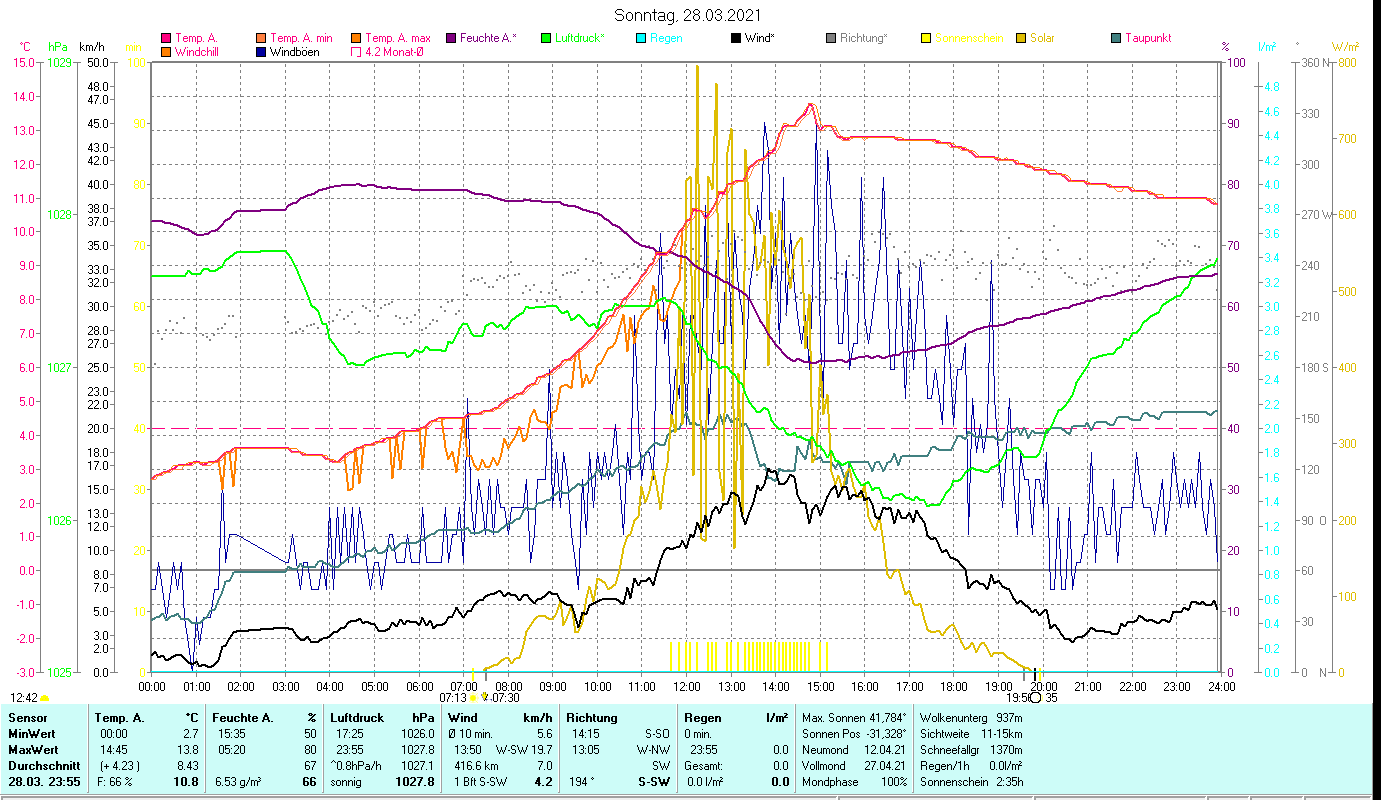Click the moon symbol at sunset time
This screenshot has width=1381, height=800.
click(1035, 698)
